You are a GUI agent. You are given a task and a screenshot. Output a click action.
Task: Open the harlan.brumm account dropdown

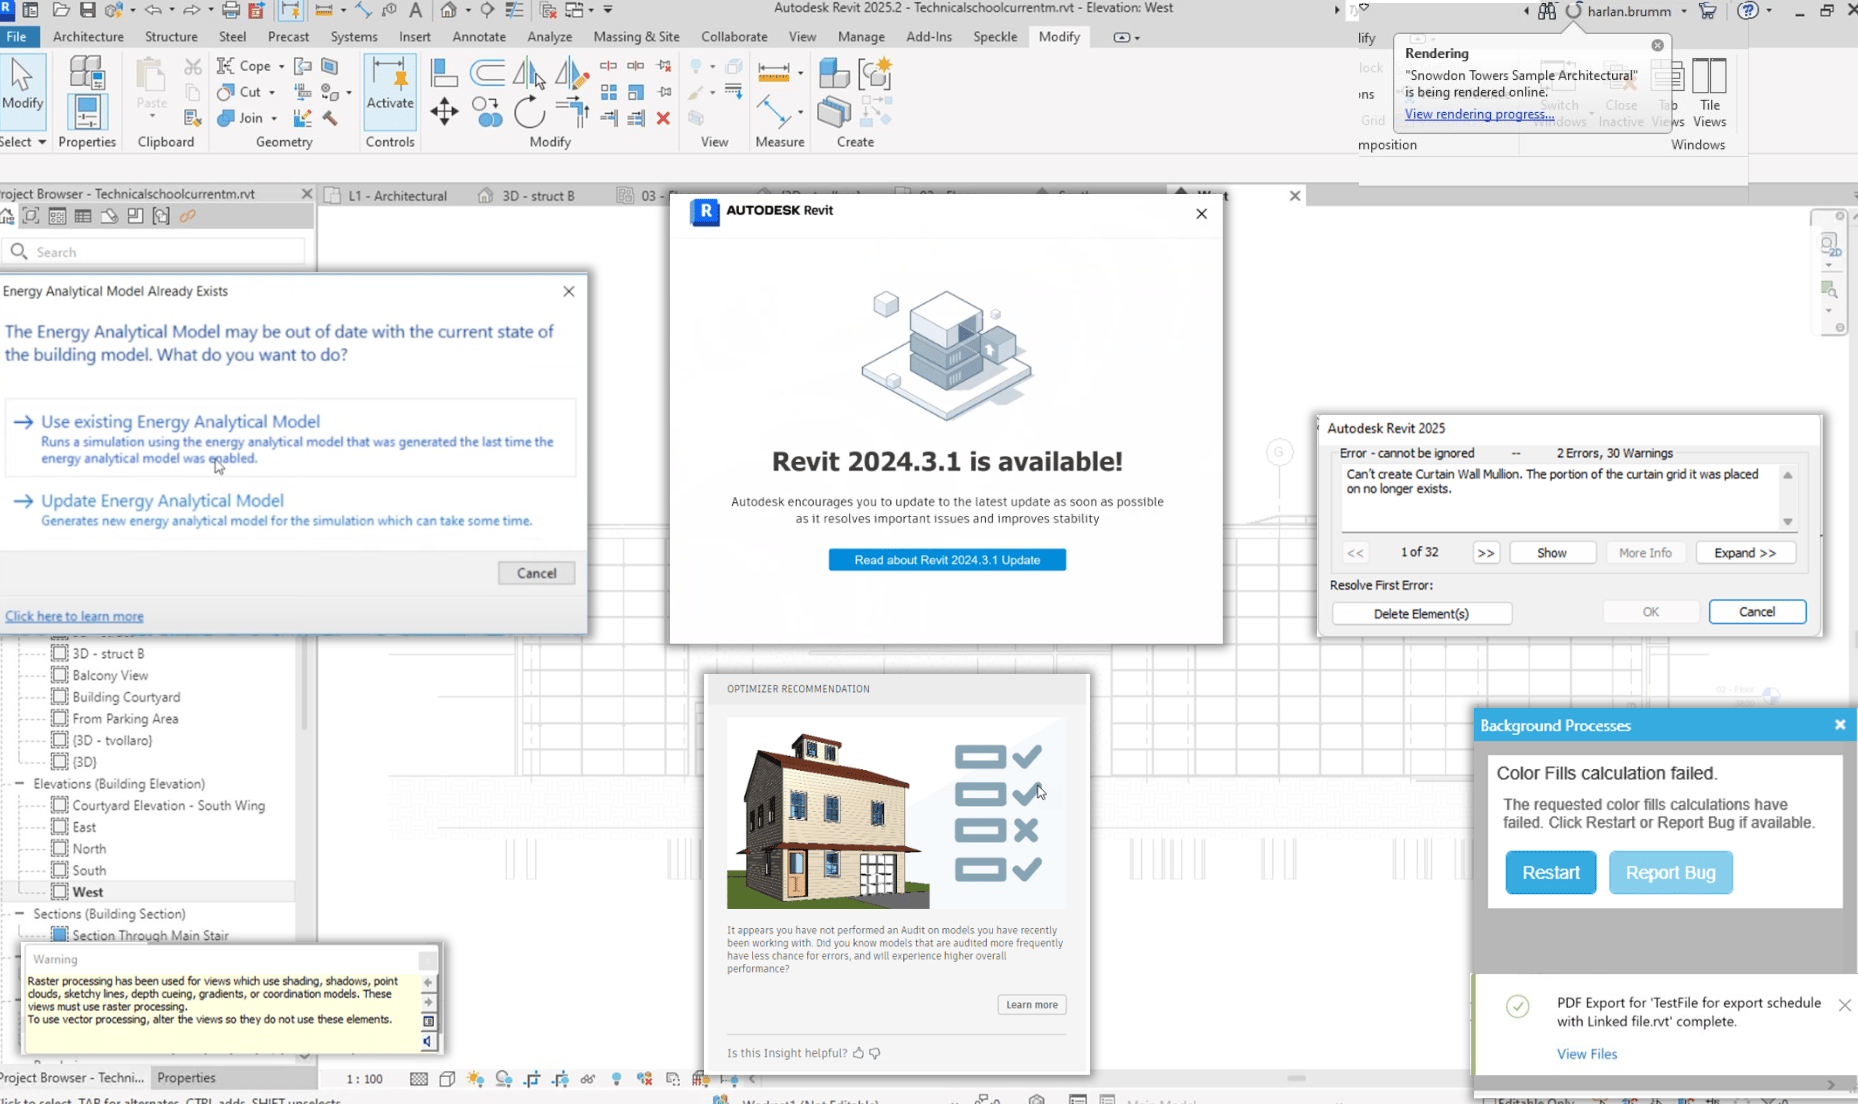point(1684,11)
